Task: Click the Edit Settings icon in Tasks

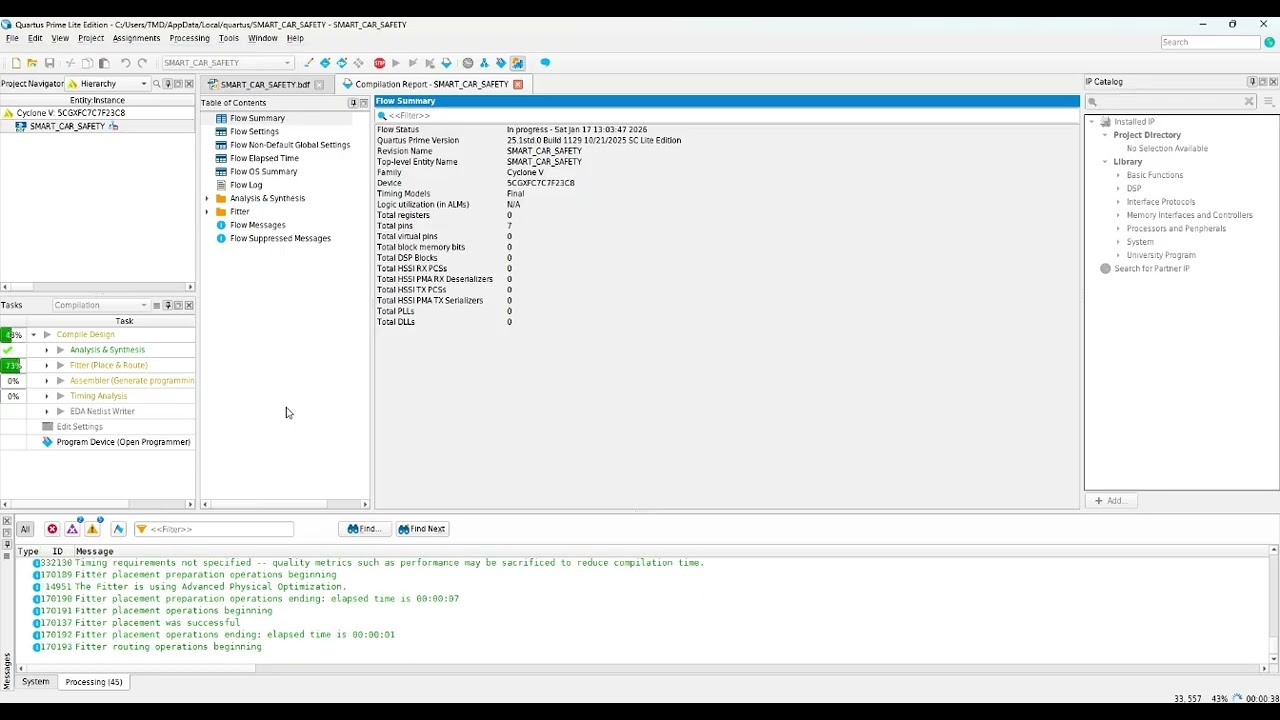Action: tap(47, 427)
